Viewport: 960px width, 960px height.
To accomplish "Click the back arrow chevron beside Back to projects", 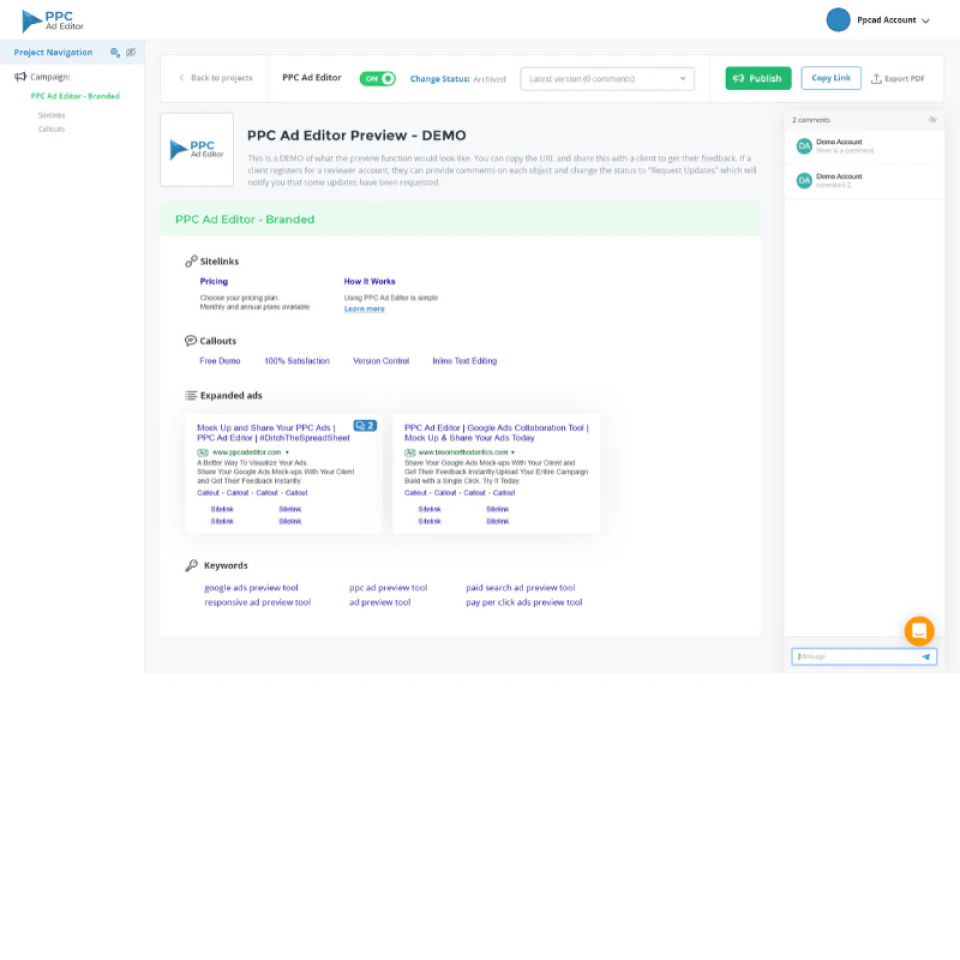I will (x=181, y=78).
